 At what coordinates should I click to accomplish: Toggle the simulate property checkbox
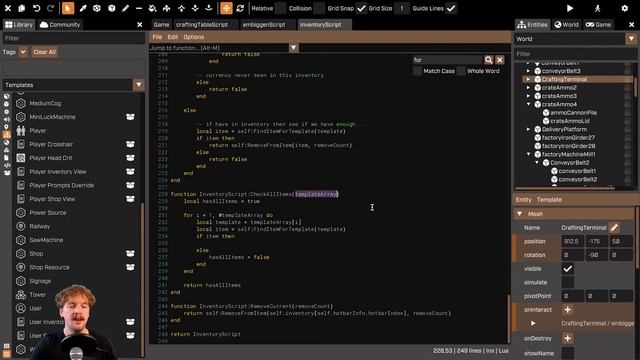click(567, 282)
